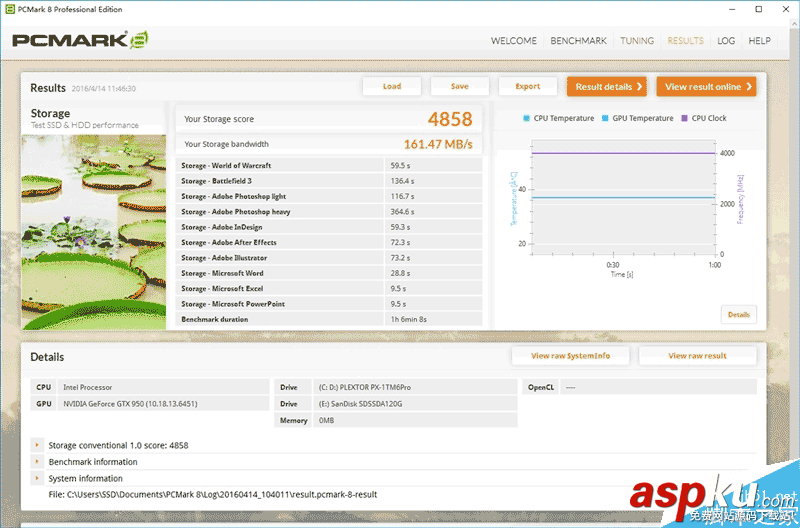View raw SystemInfo
This screenshot has height=528, width=800.
coord(570,356)
